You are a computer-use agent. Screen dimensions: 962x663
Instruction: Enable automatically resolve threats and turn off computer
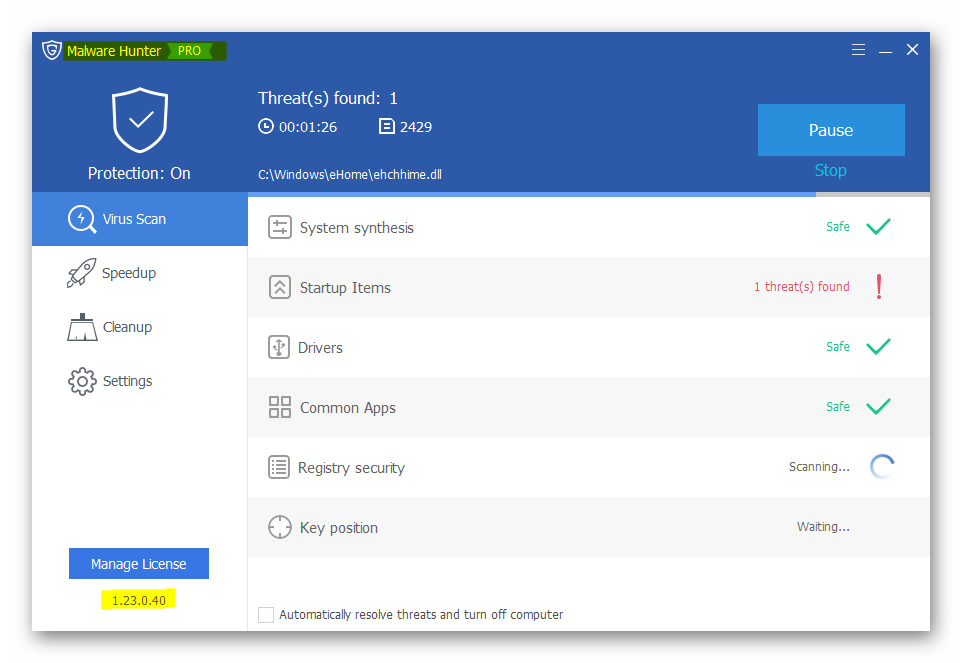click(266, 615)
